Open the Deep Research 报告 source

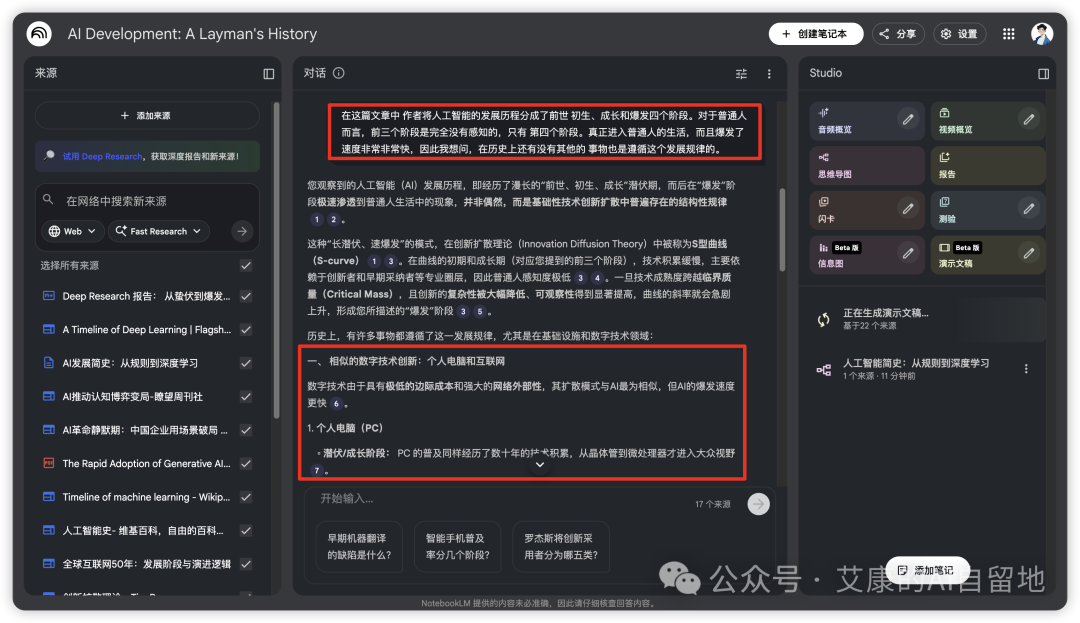coord(147,296)
